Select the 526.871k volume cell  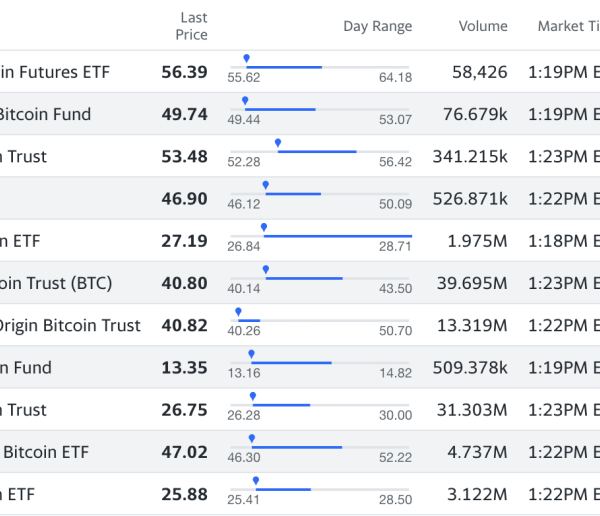(470, 199)
